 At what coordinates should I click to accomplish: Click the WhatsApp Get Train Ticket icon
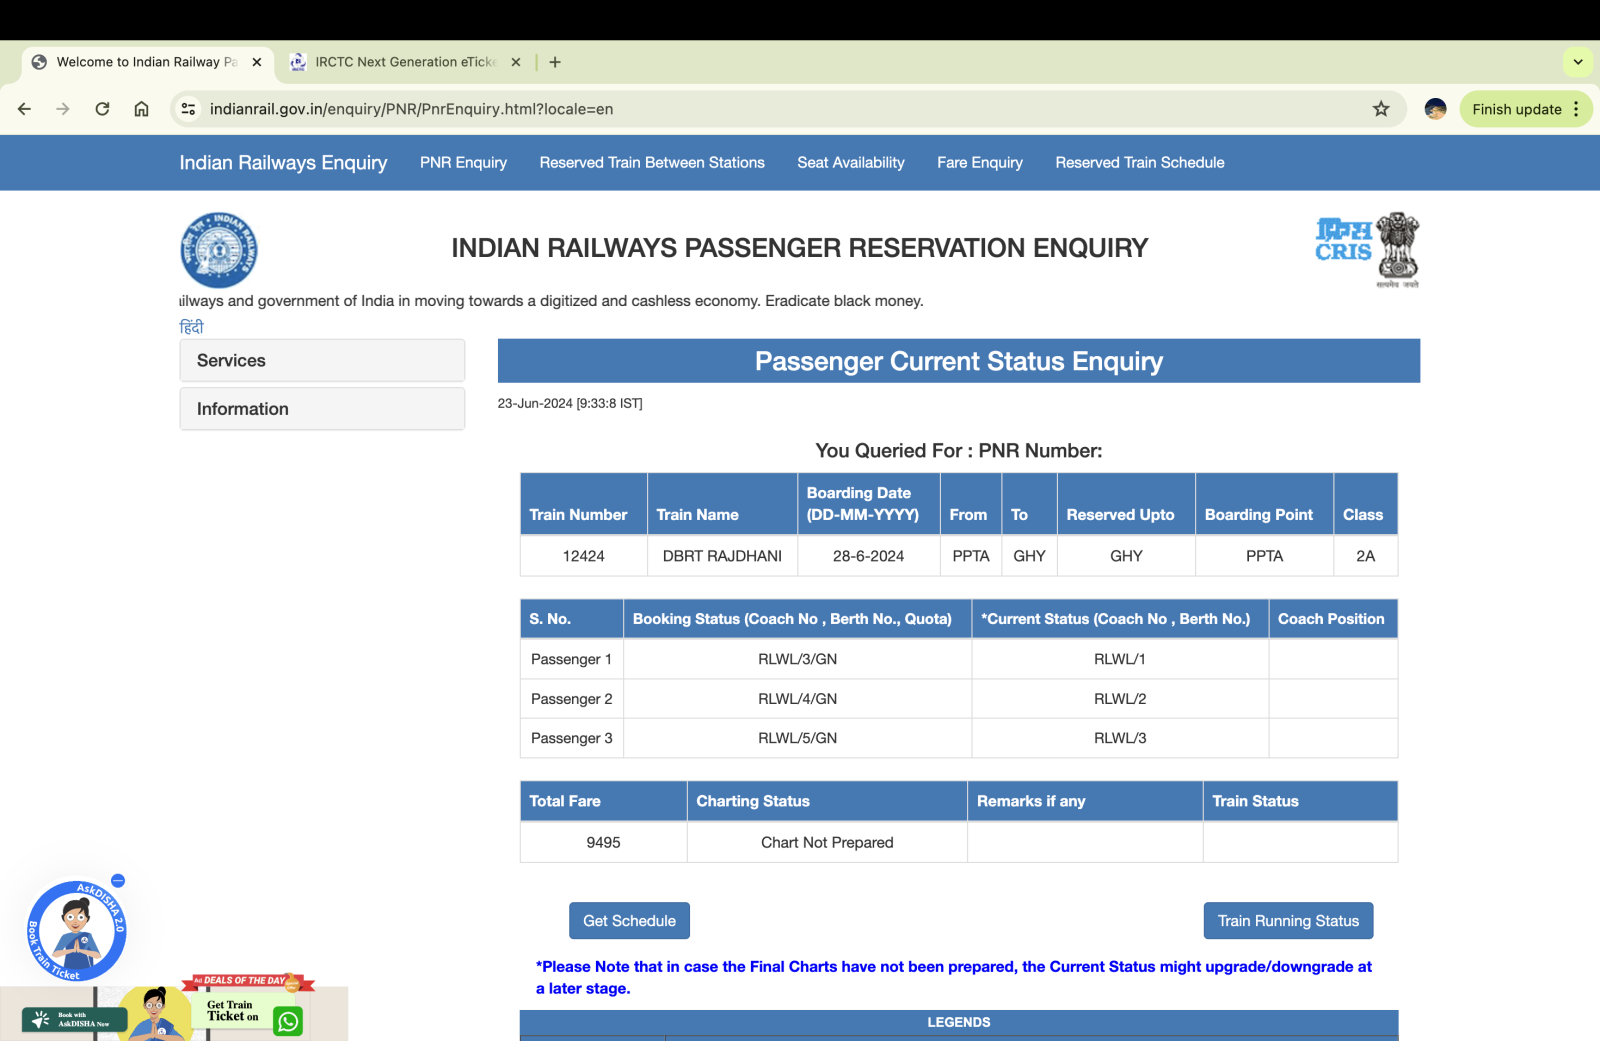[288, 1021]
